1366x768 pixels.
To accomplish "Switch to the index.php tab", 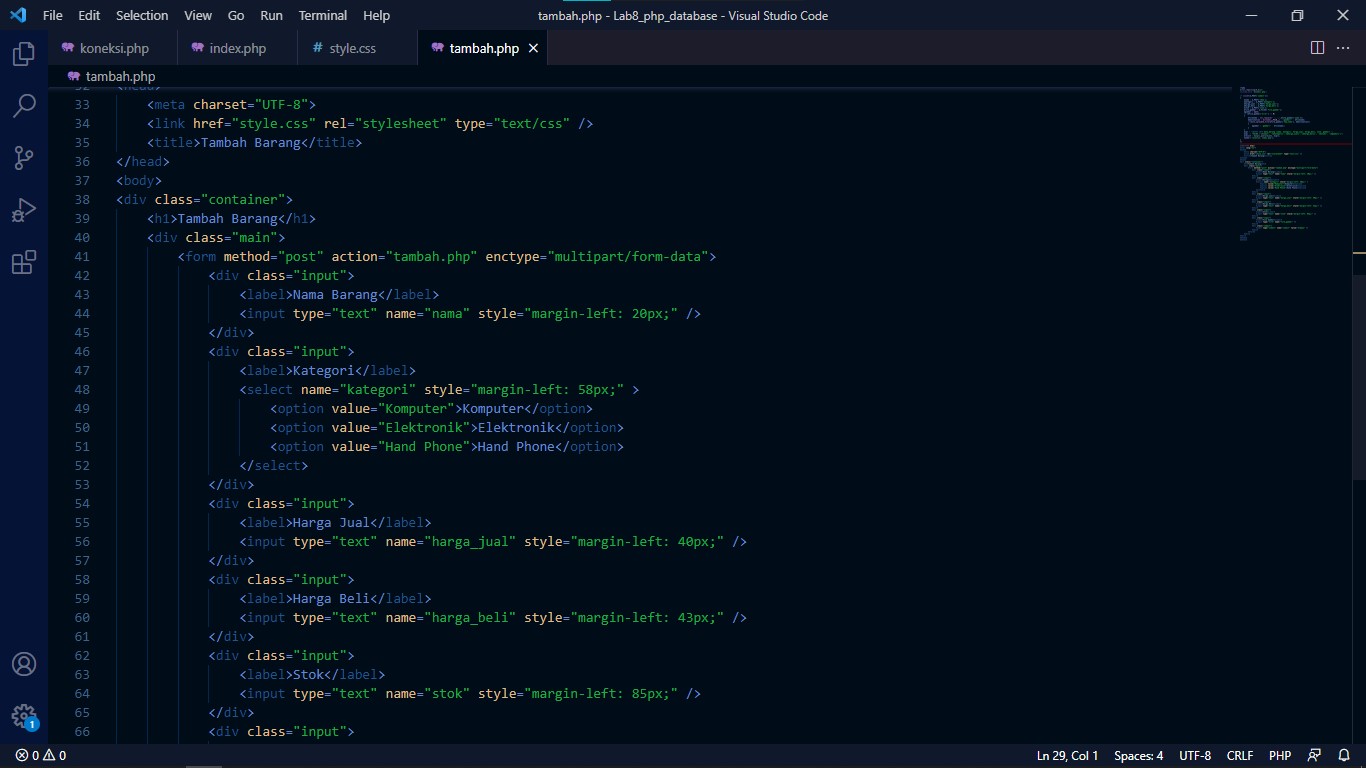I will pyautogui.click(x=237, y=48).
